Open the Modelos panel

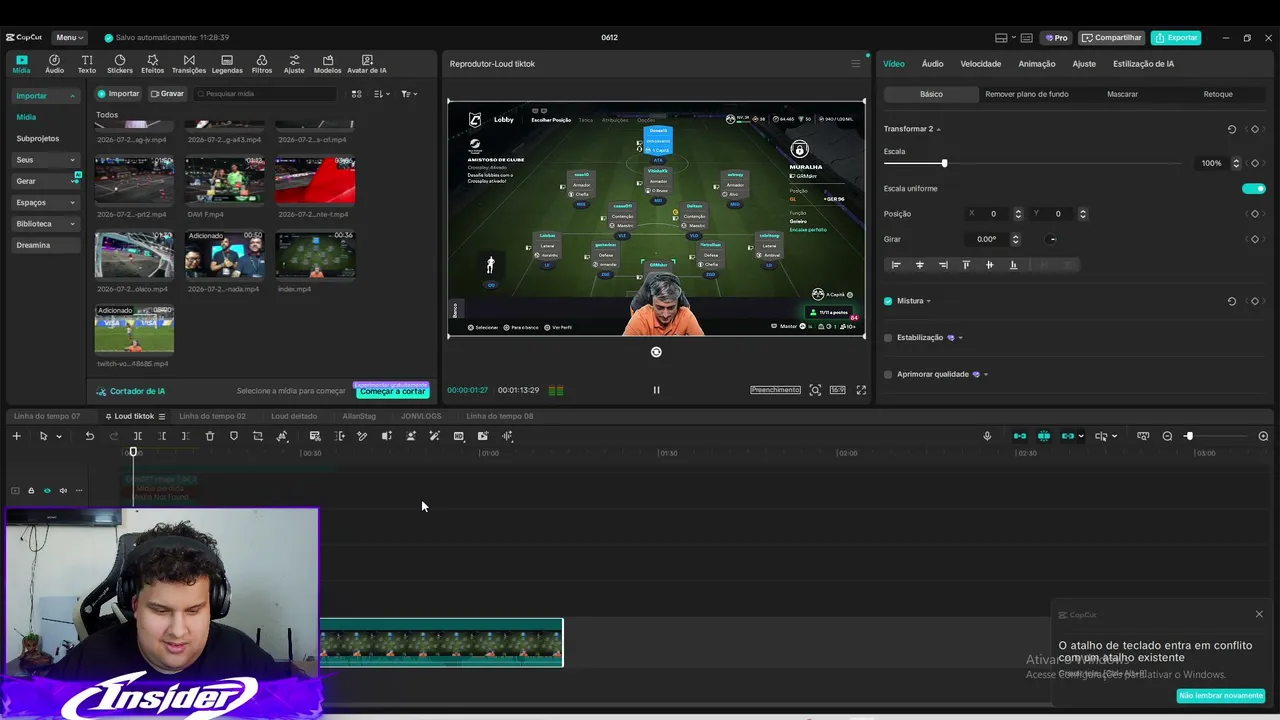pyautogui.click(x=327, y=64)
